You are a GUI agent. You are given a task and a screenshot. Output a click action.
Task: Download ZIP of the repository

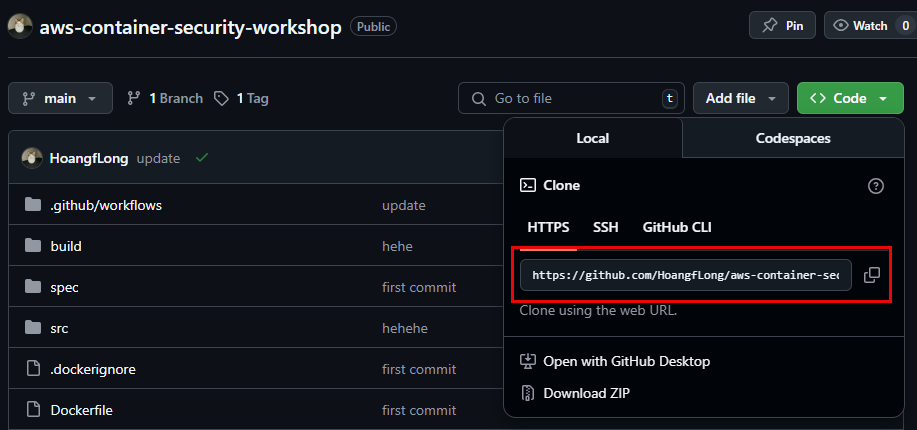point(587,393)
